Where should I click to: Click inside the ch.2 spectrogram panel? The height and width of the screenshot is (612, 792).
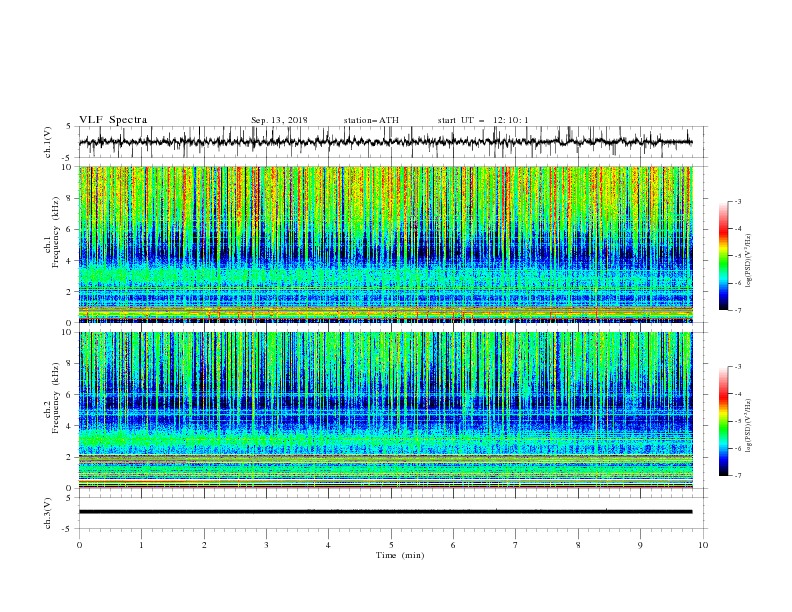tap(385, 410)
